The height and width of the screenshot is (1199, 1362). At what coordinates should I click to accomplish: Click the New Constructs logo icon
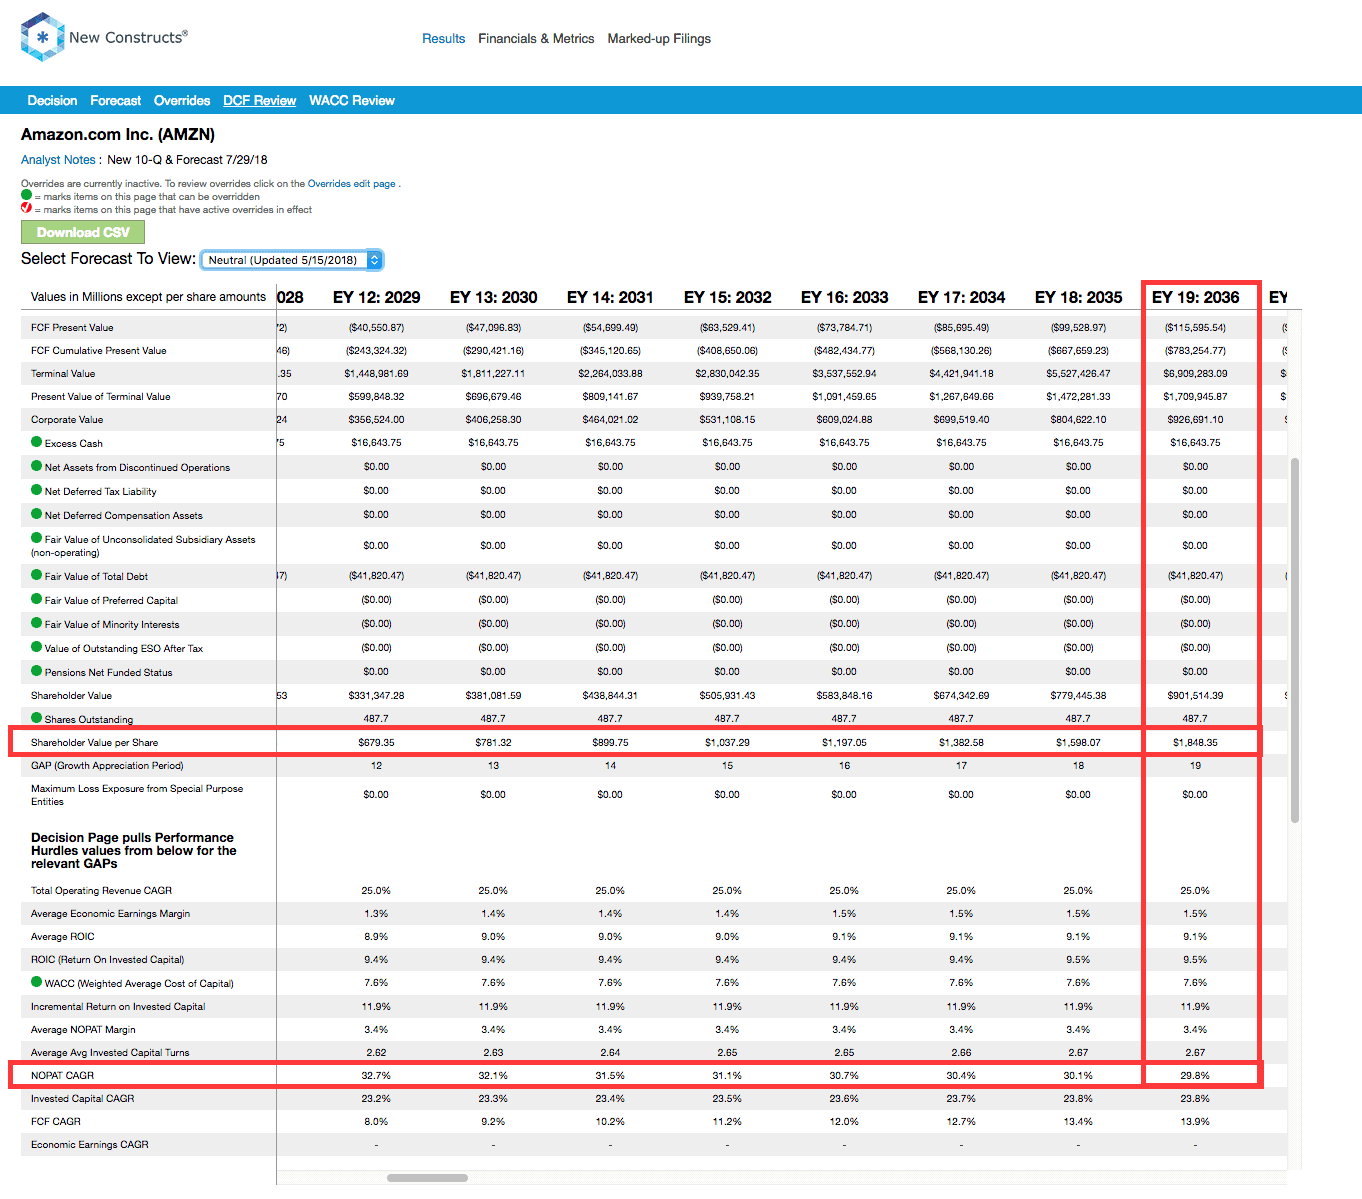coord(42,37)
